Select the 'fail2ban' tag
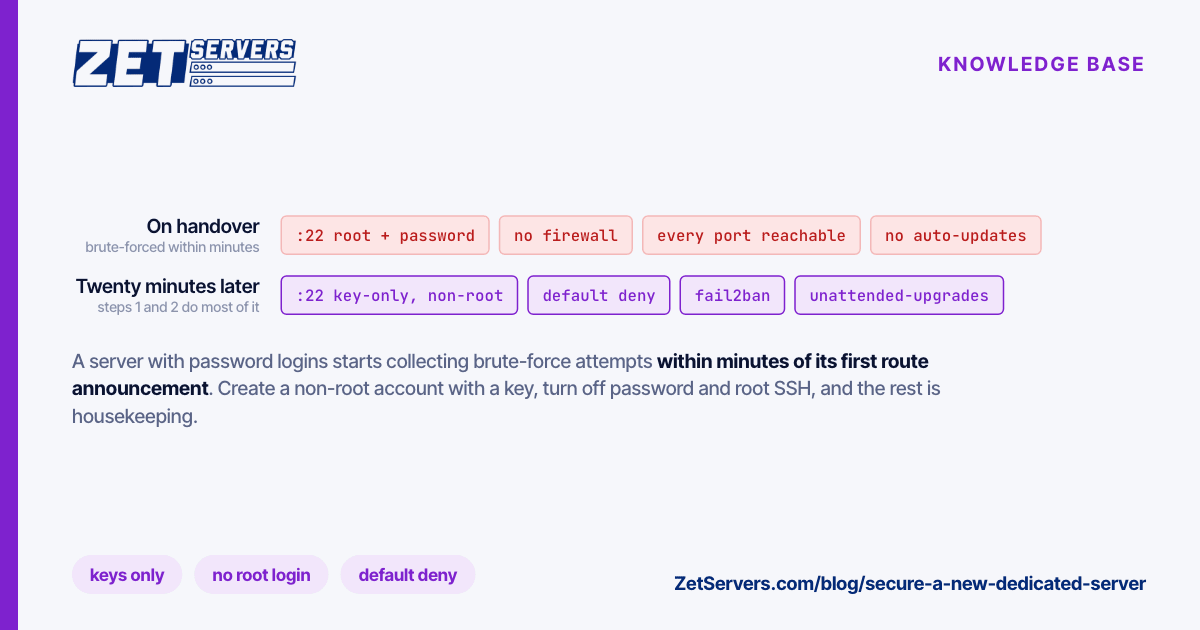1200x630 pixels. click(732, 295)
